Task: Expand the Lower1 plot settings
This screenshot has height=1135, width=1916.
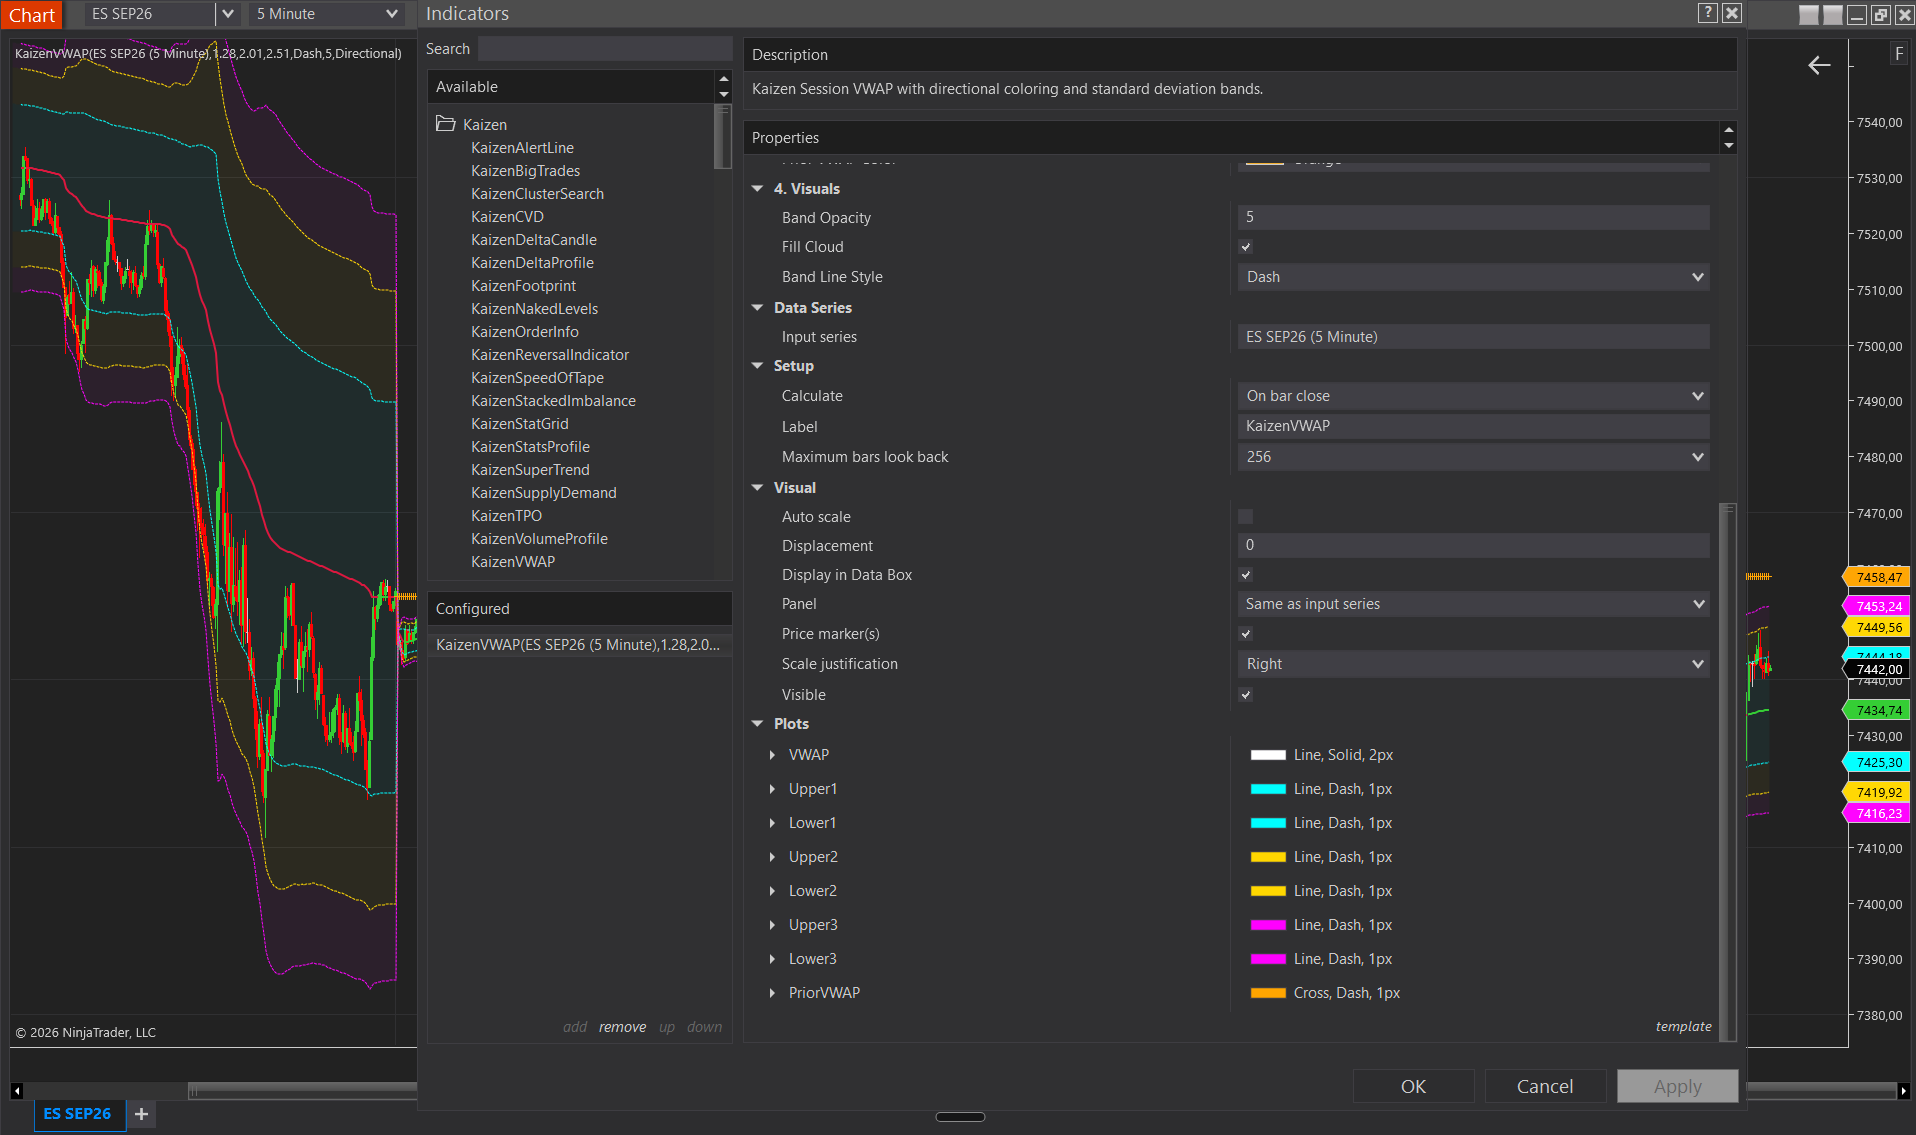Action: click(772, 823)
